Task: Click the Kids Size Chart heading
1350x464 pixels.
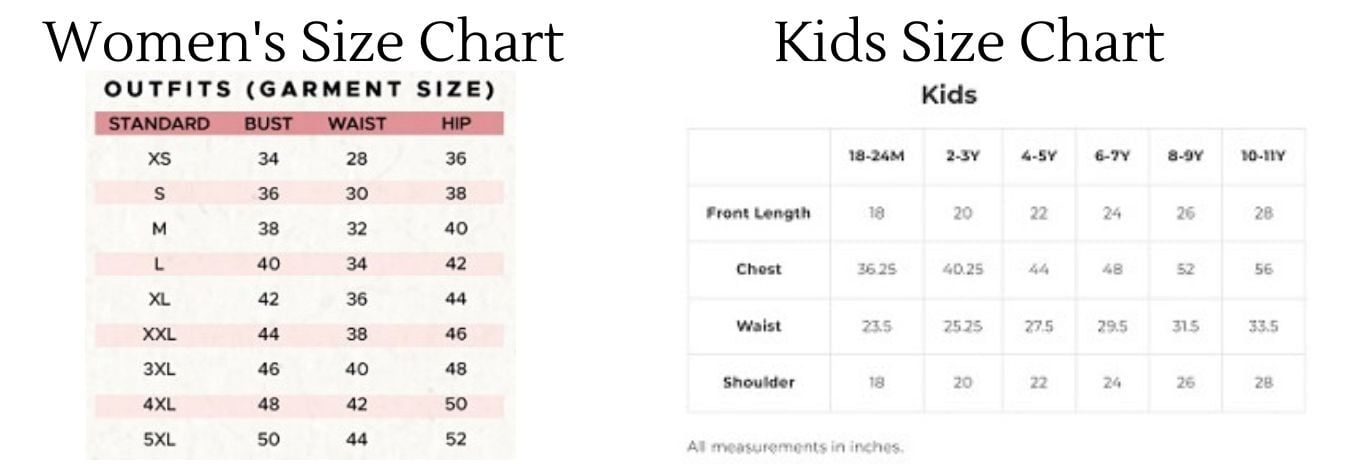Action: coord(969,41)
